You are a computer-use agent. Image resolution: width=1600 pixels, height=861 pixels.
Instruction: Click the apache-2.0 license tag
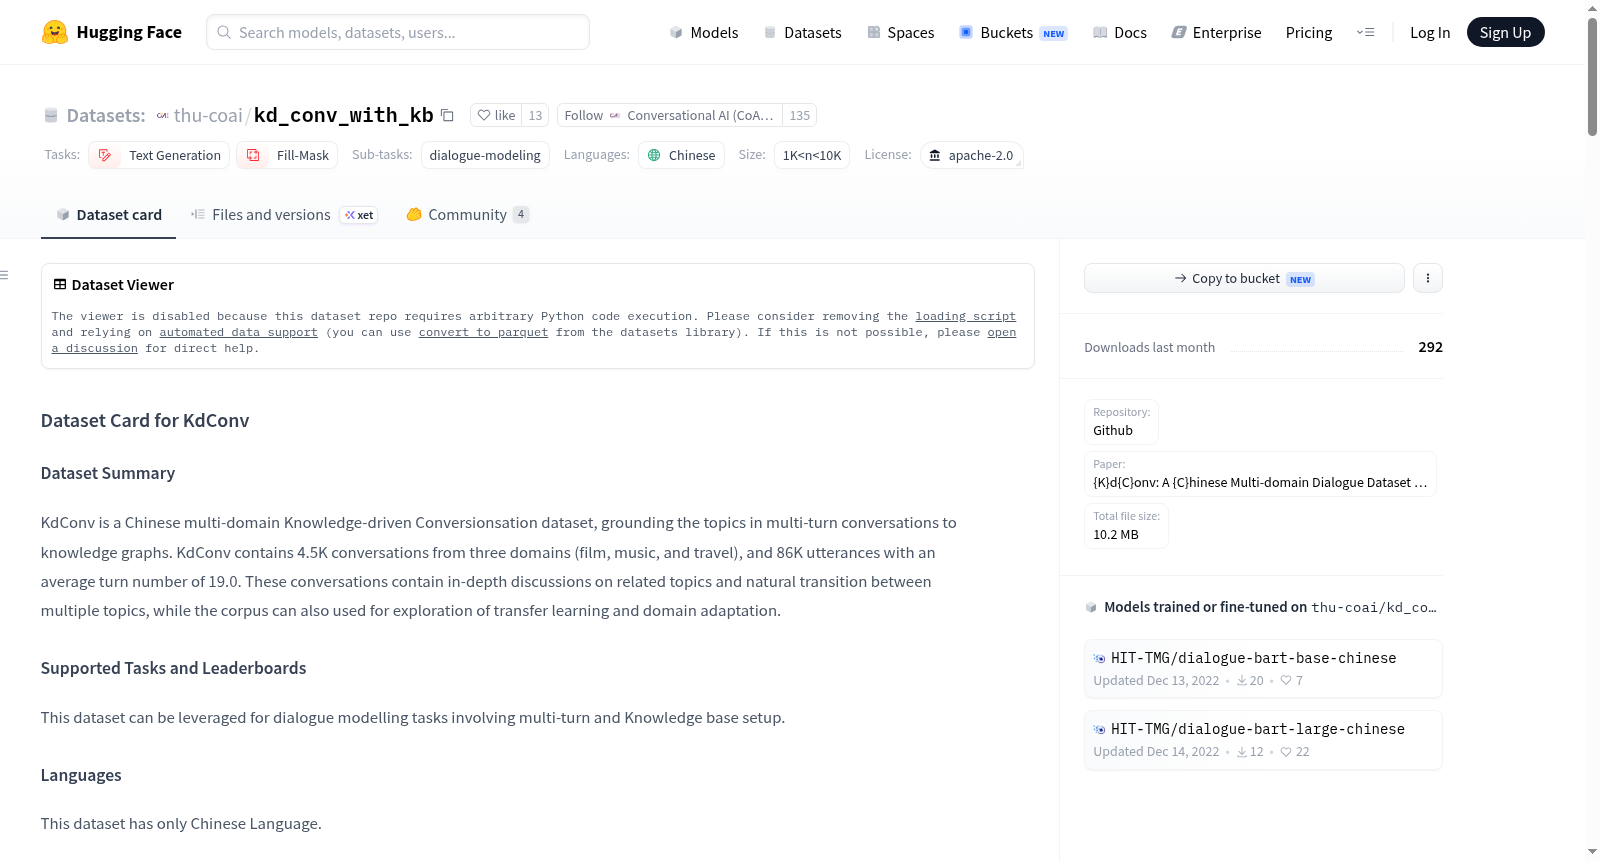tap(971, 155)
